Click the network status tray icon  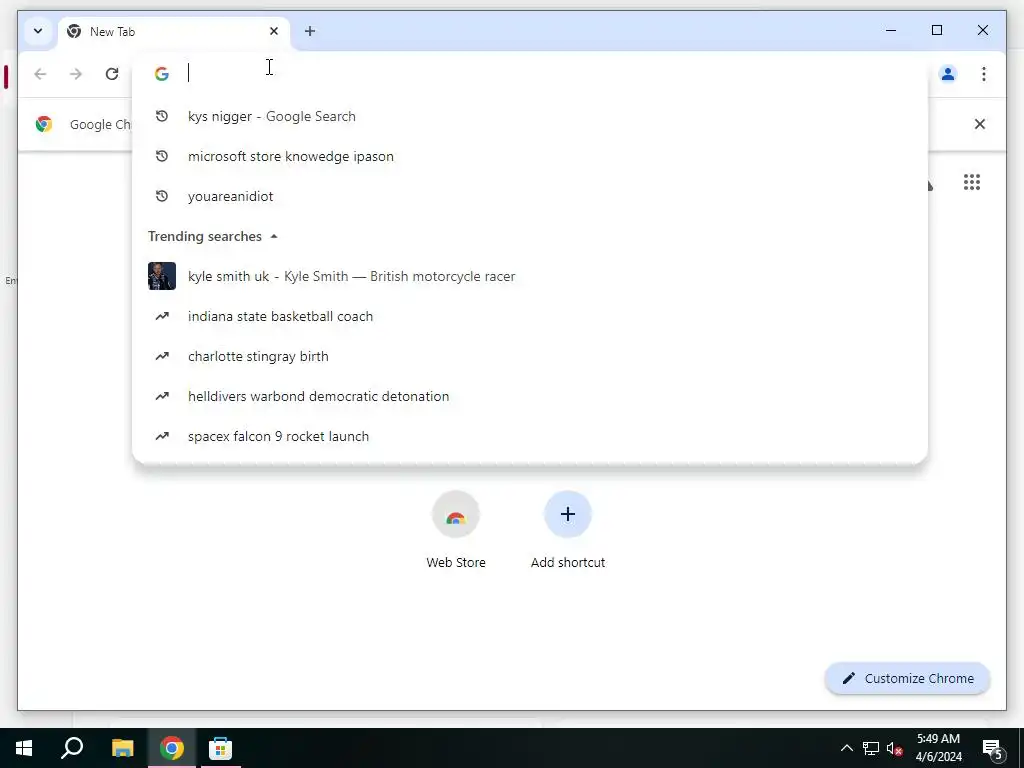click(871, 748)
